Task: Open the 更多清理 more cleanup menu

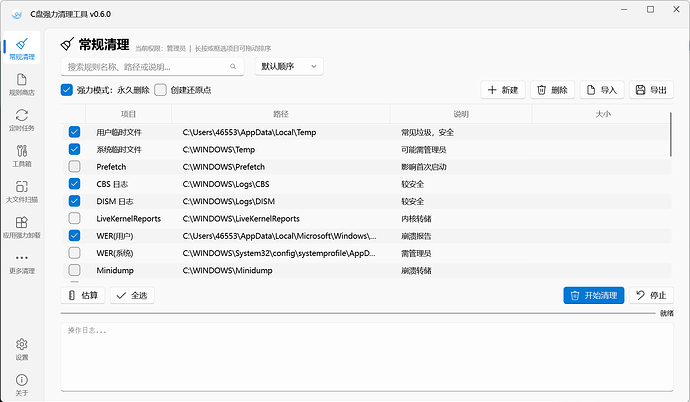Action: (22, 263)
